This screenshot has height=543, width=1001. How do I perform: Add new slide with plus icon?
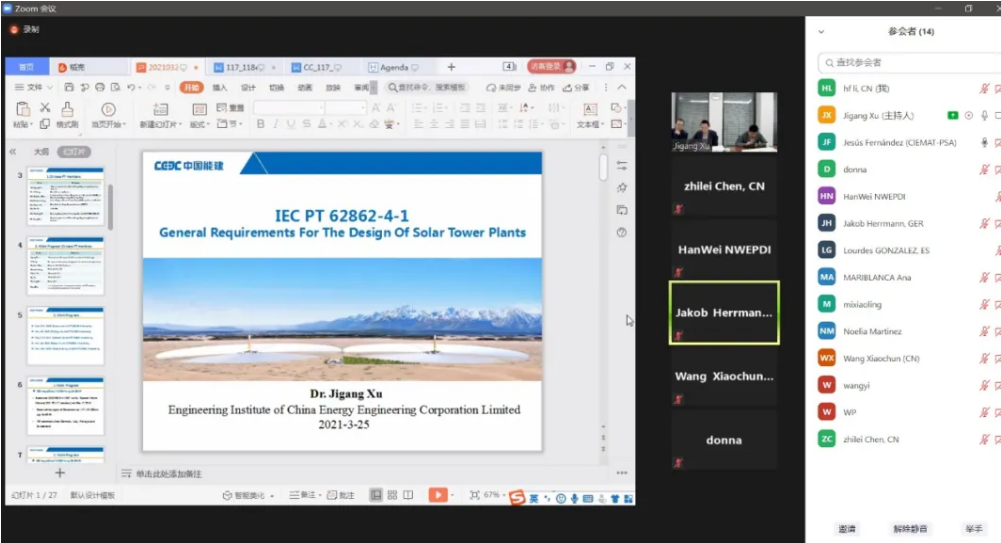tap(59, 473)
